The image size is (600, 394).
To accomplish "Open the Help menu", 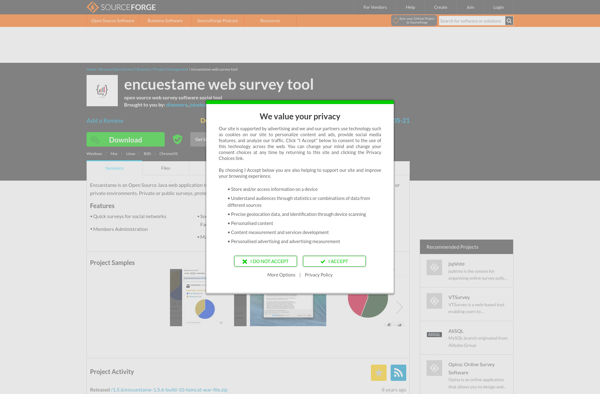I will (x=410, y=7).
